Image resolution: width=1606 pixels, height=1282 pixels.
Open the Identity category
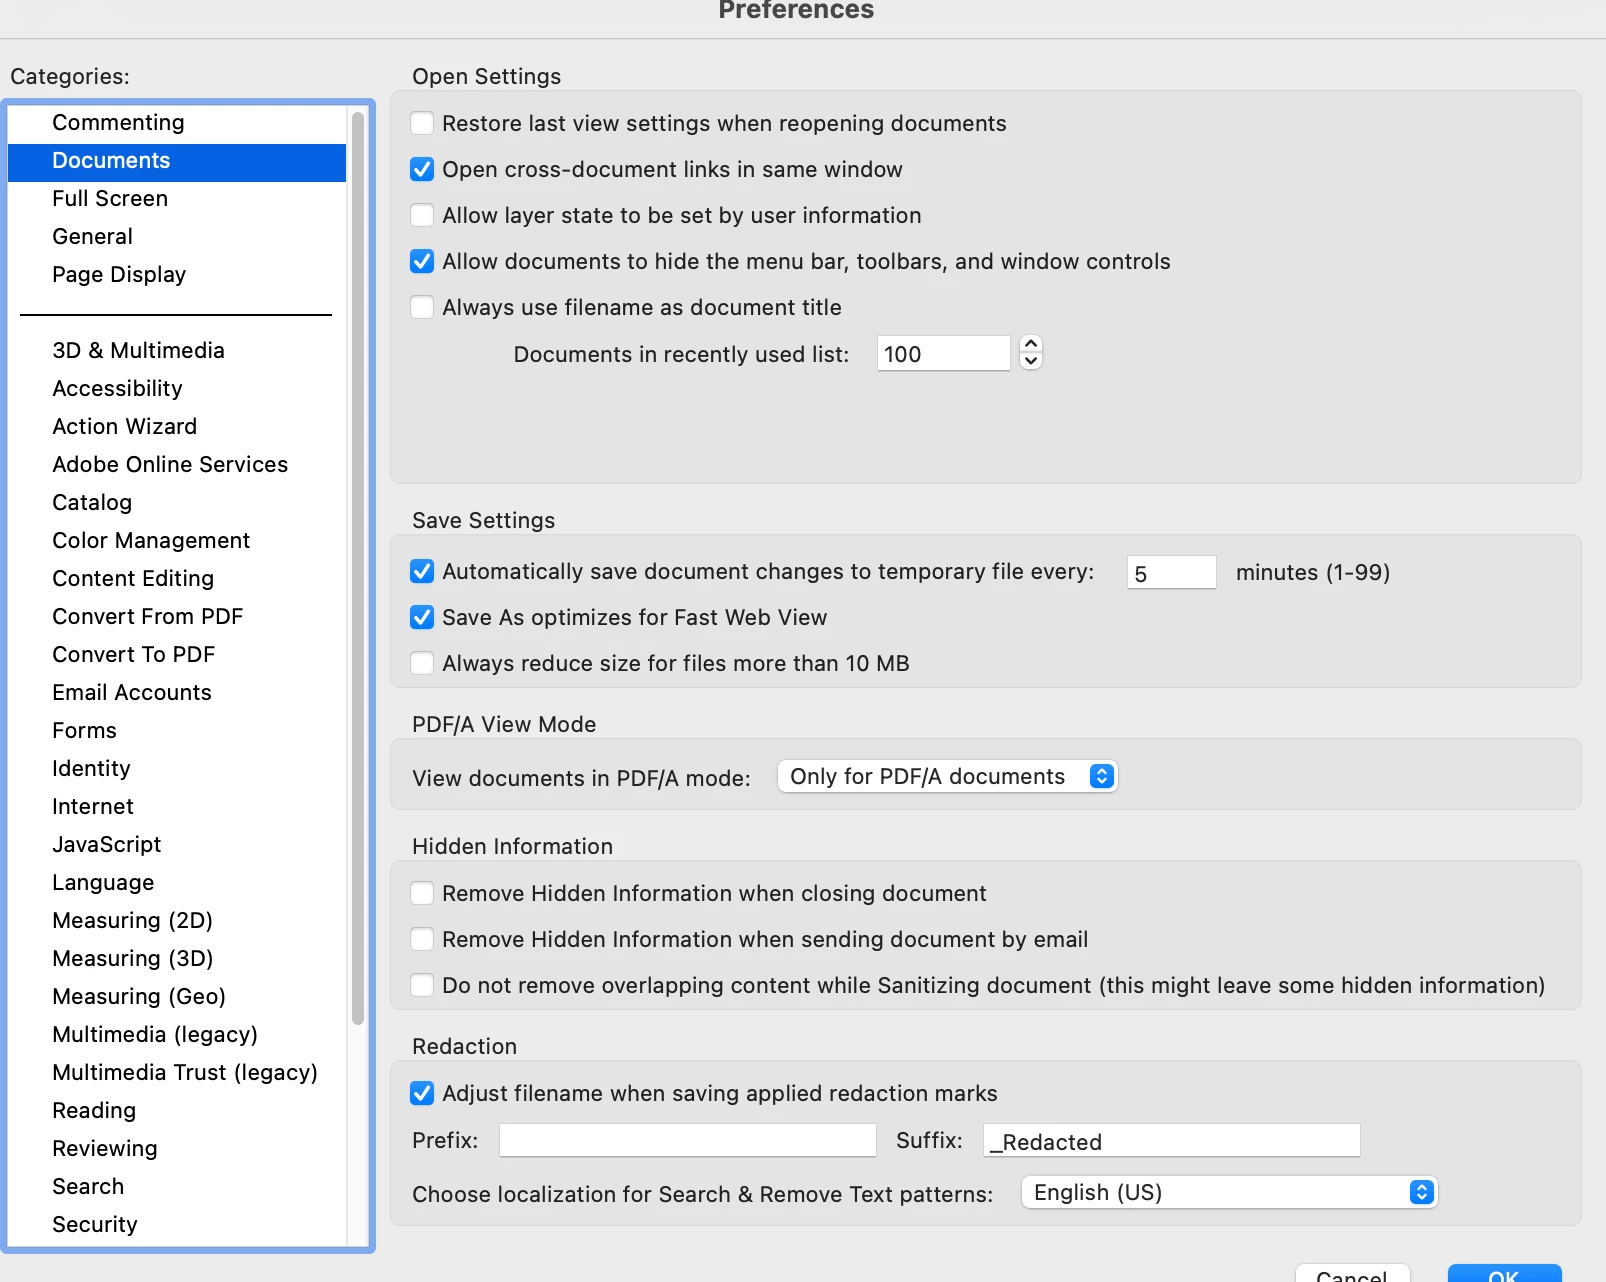(177, 768)
